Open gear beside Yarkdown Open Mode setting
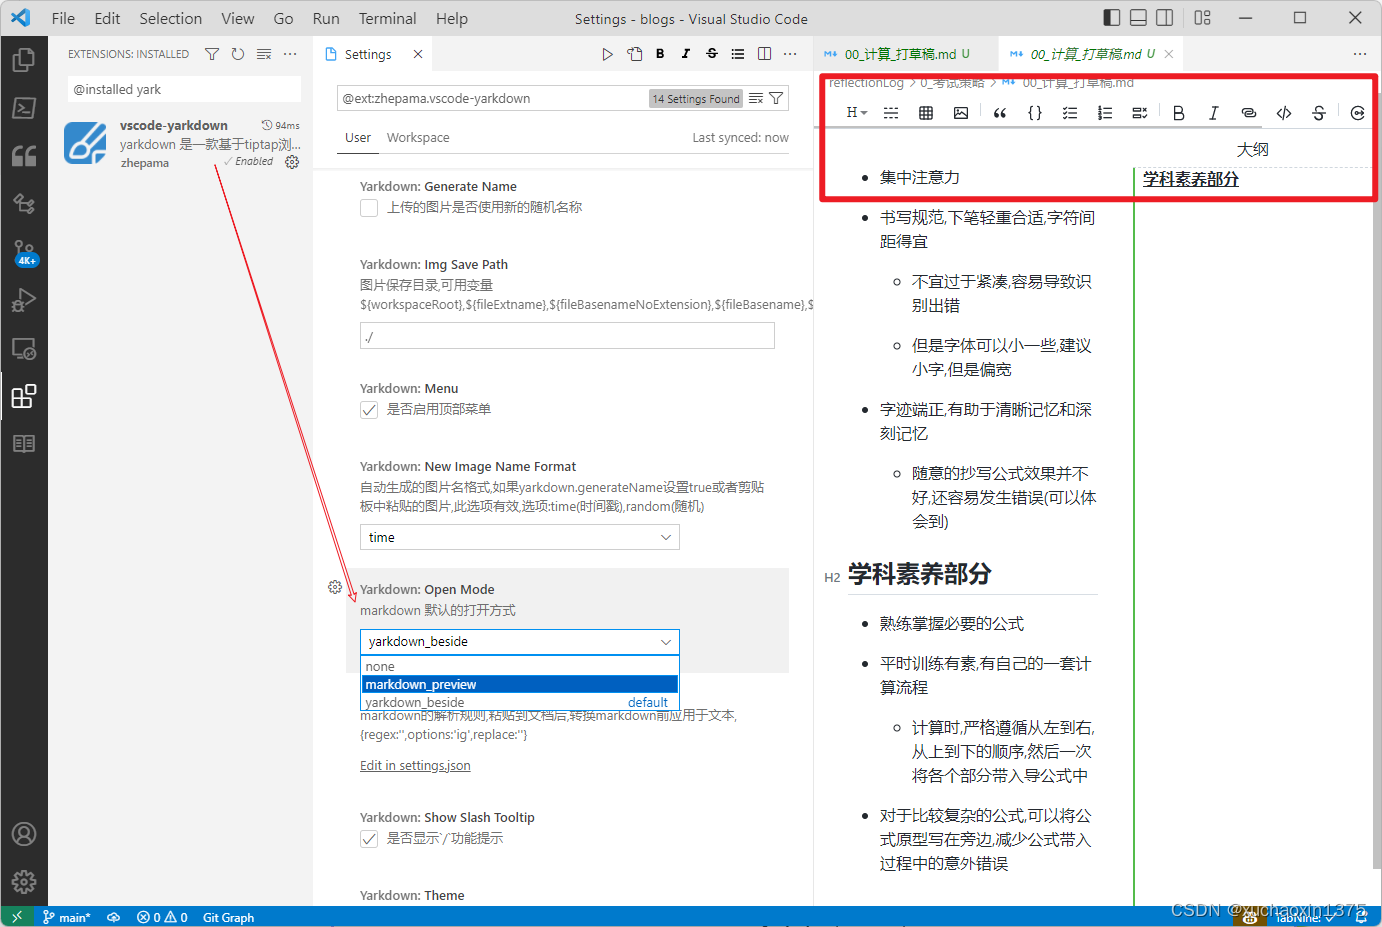 tap(335, 587)
